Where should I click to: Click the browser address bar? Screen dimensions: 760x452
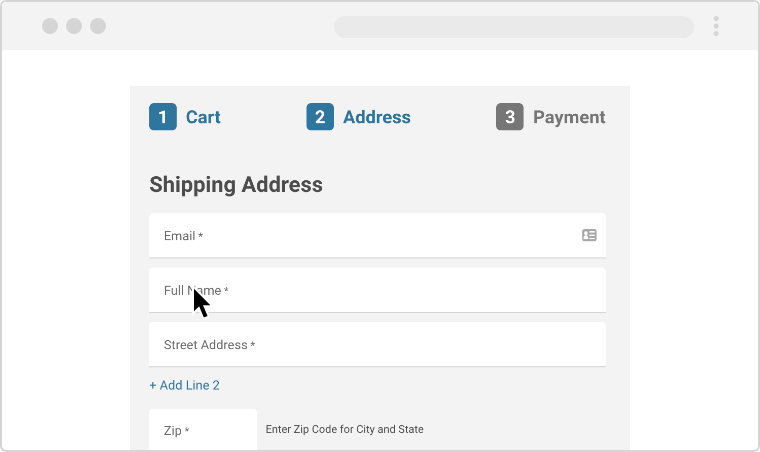513,27
